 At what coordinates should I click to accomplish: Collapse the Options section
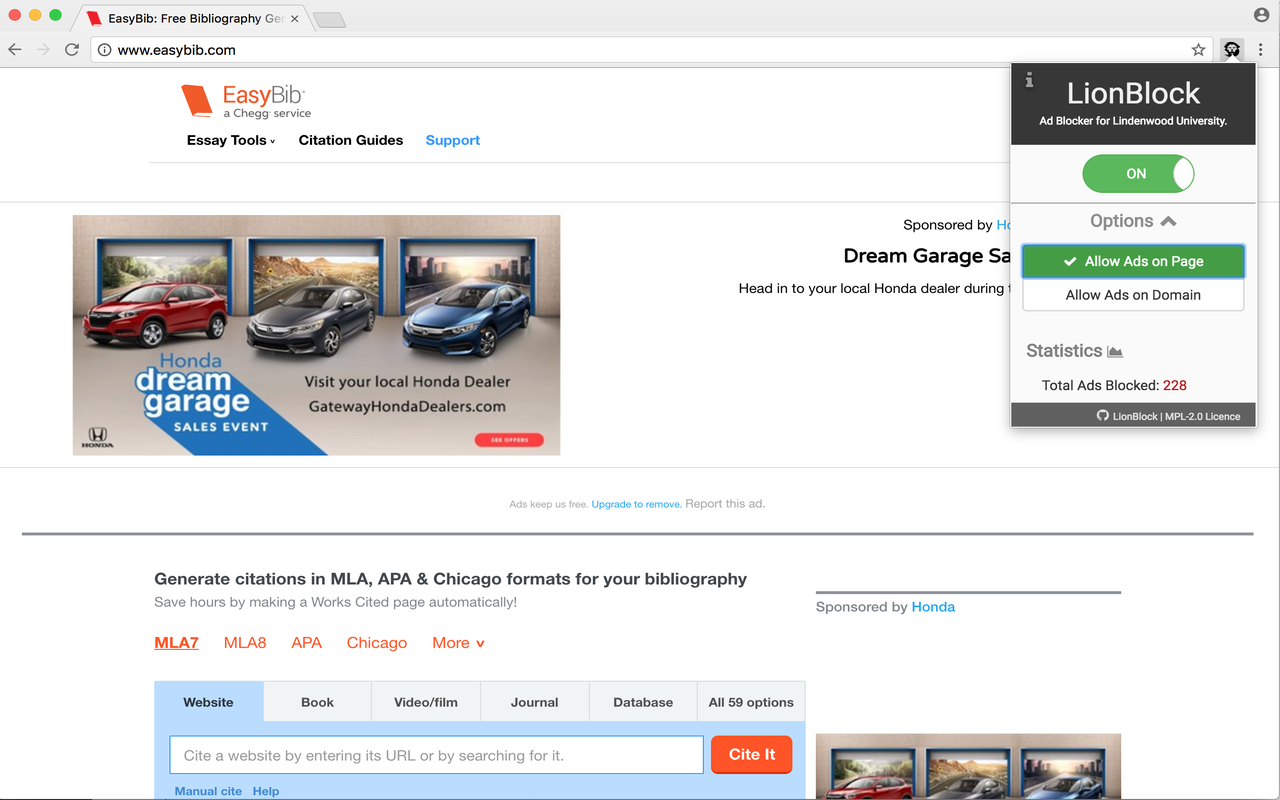point(1133,221)
